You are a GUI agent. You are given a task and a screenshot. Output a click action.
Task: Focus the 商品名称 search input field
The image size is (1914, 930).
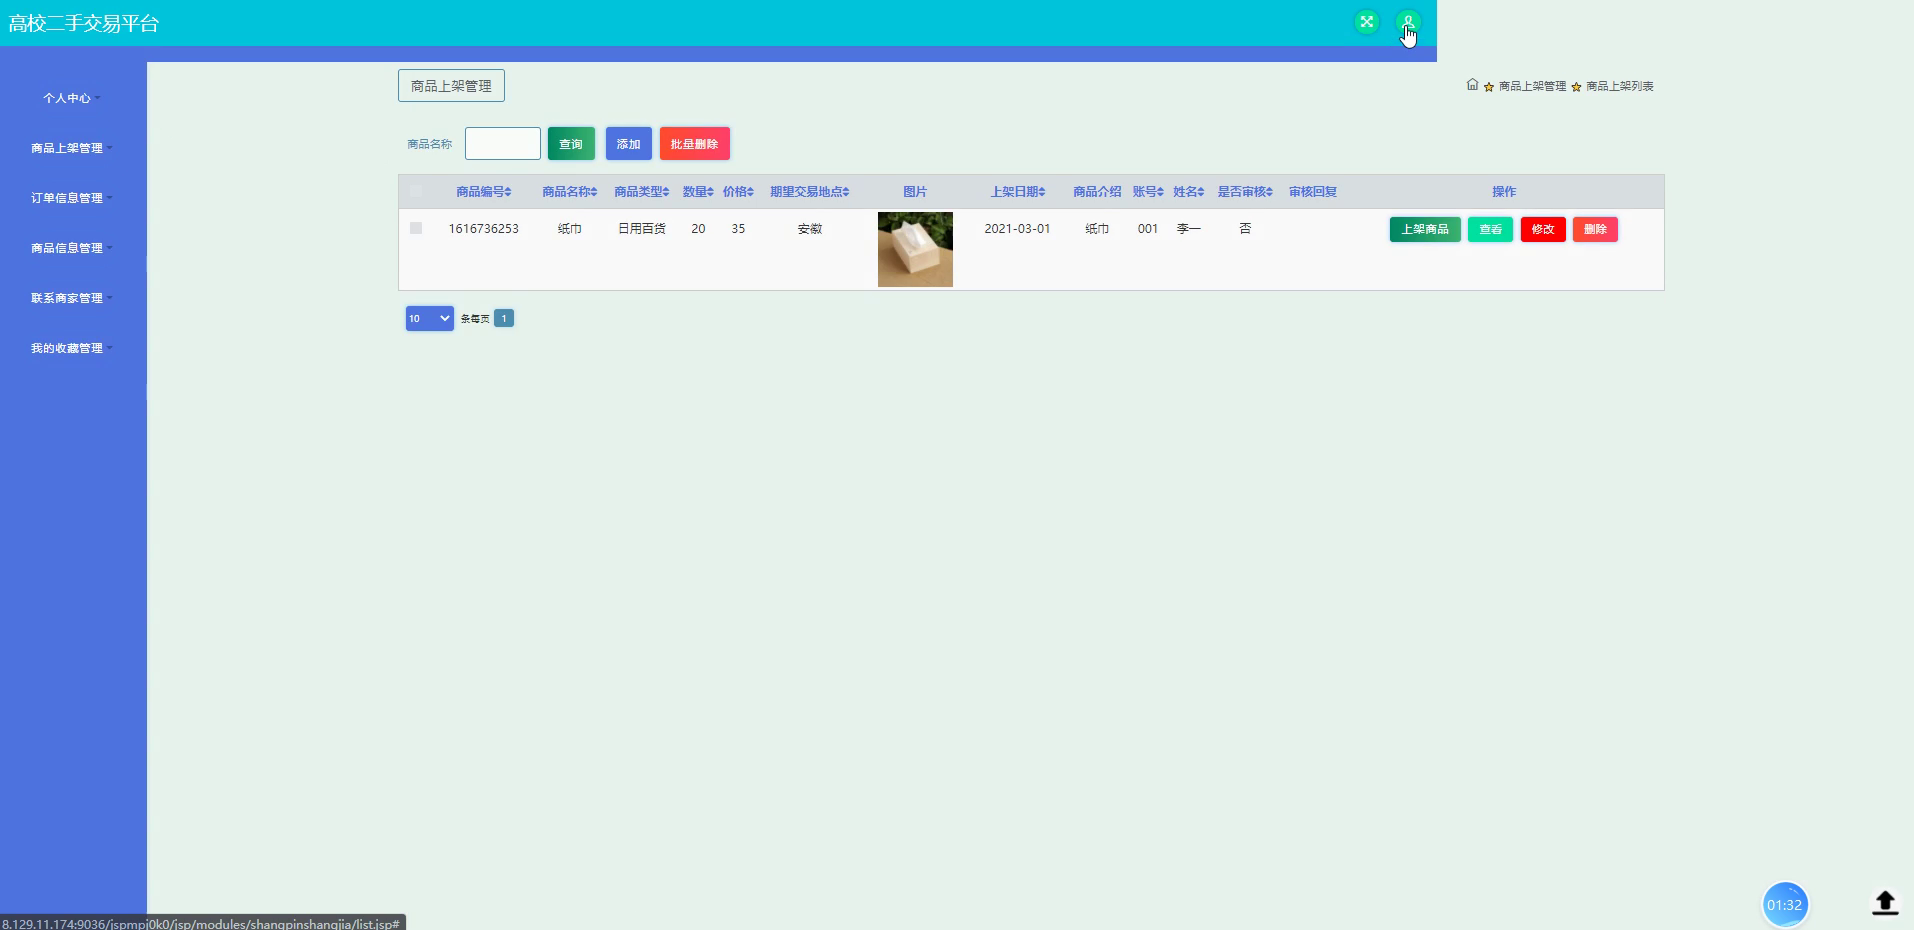[x=503, y=144]
